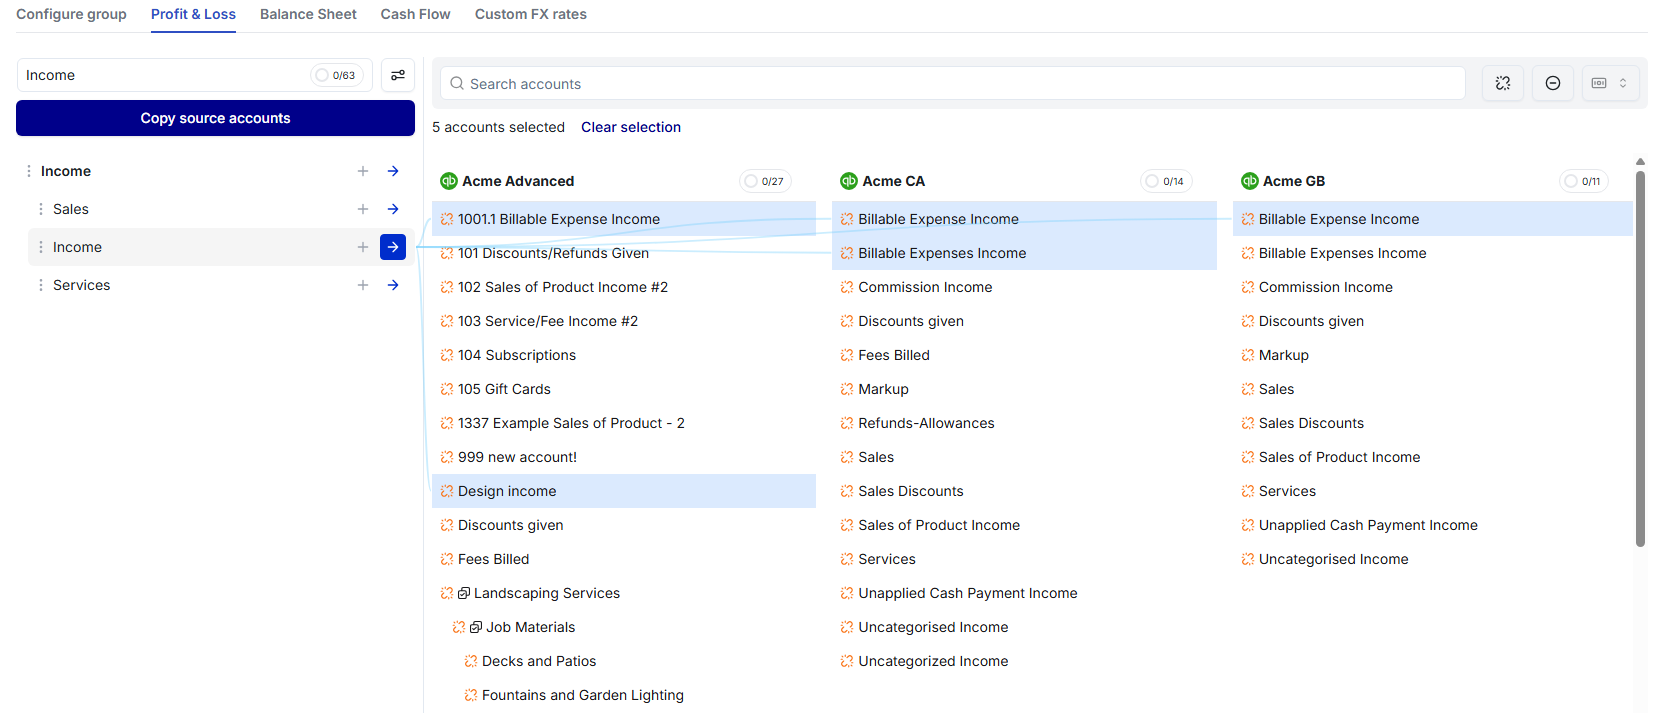Select Acme CA Unapplied Cash Payment Income
Image resolution: width=1661 pixels, height=713 pixels.
pyautogui.click(x=1024, y=593)
